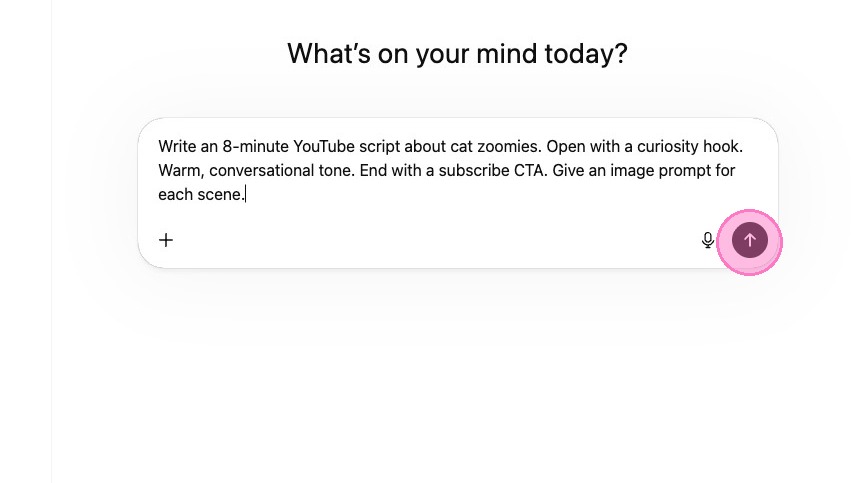Place cursor after "each scene." text
This screenshot has width=864, height=483.
point(246,194)
